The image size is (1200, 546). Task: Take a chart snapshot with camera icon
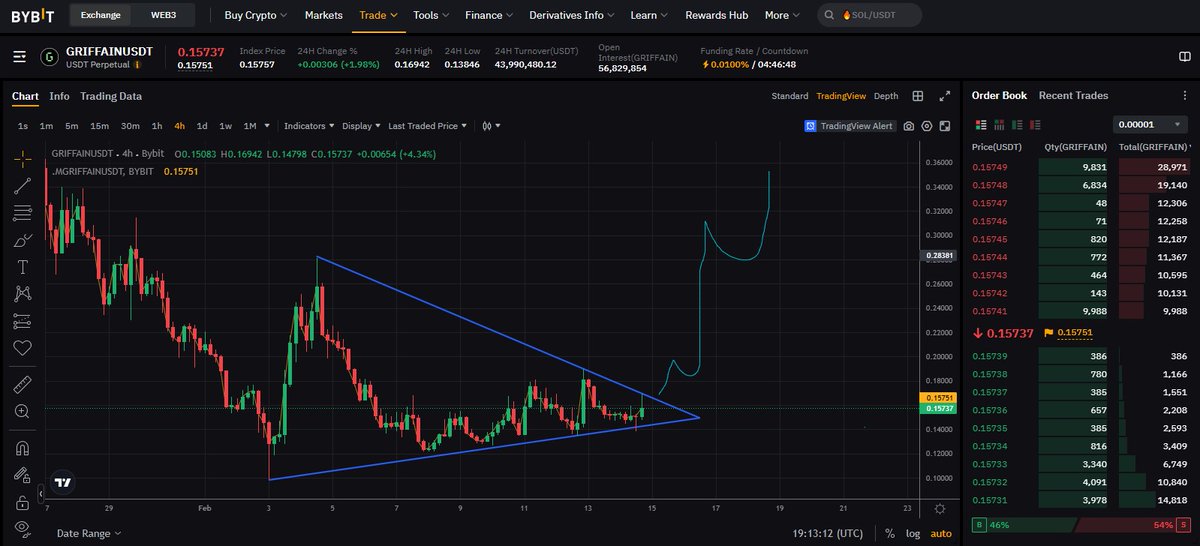[x=909, y=126]
